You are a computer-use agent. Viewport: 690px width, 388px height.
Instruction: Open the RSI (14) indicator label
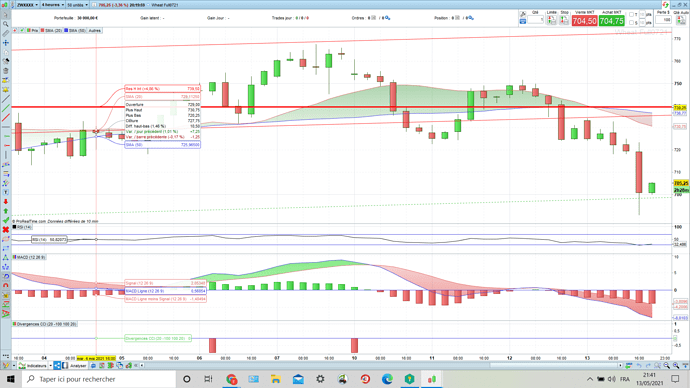22,227
